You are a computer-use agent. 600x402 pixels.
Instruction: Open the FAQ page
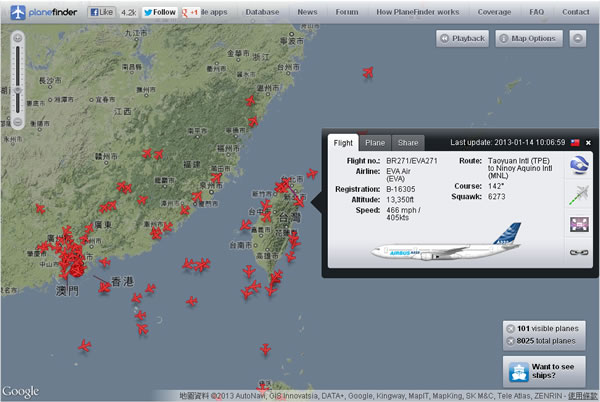(536, 12)
